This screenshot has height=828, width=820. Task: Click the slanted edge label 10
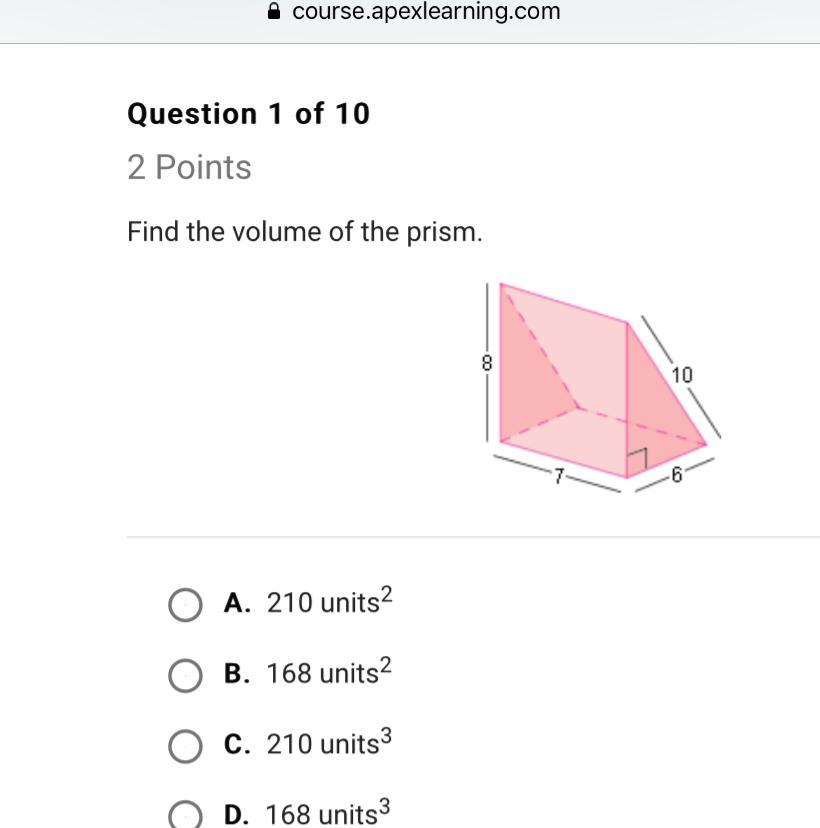pyautogui.click(x=682, y=375)
